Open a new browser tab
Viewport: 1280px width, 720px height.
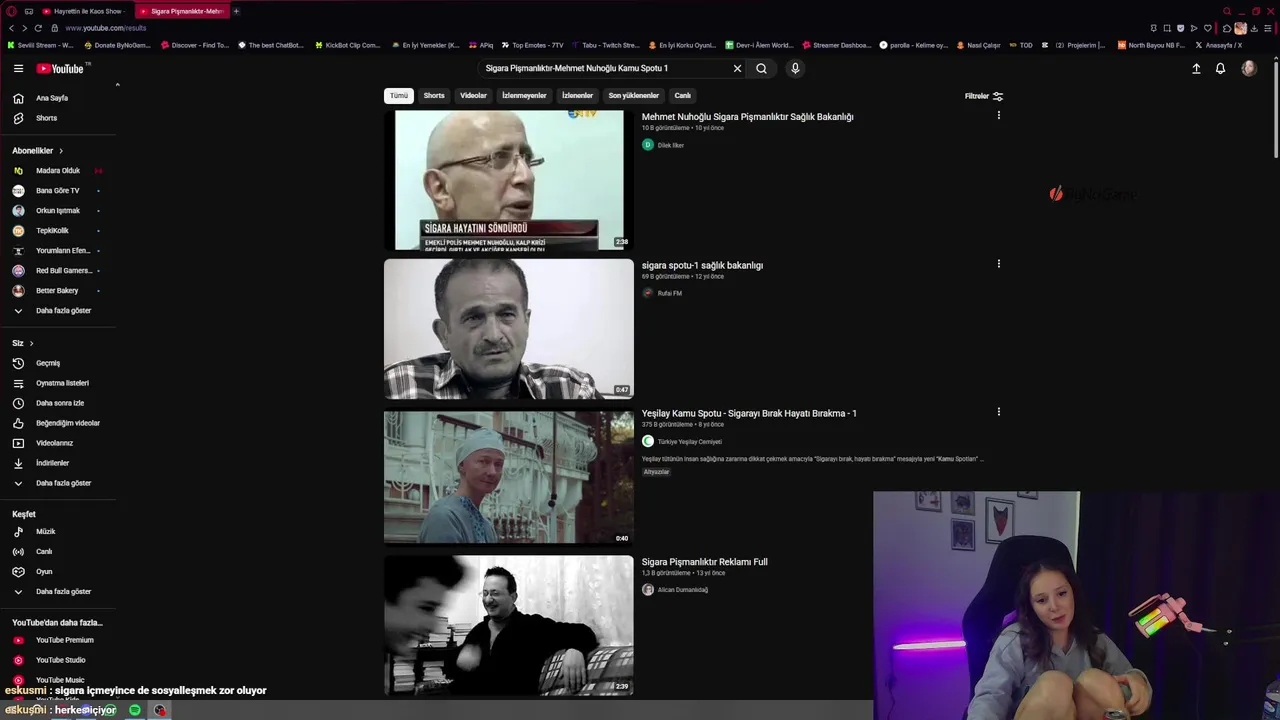[x=236, y=11]
